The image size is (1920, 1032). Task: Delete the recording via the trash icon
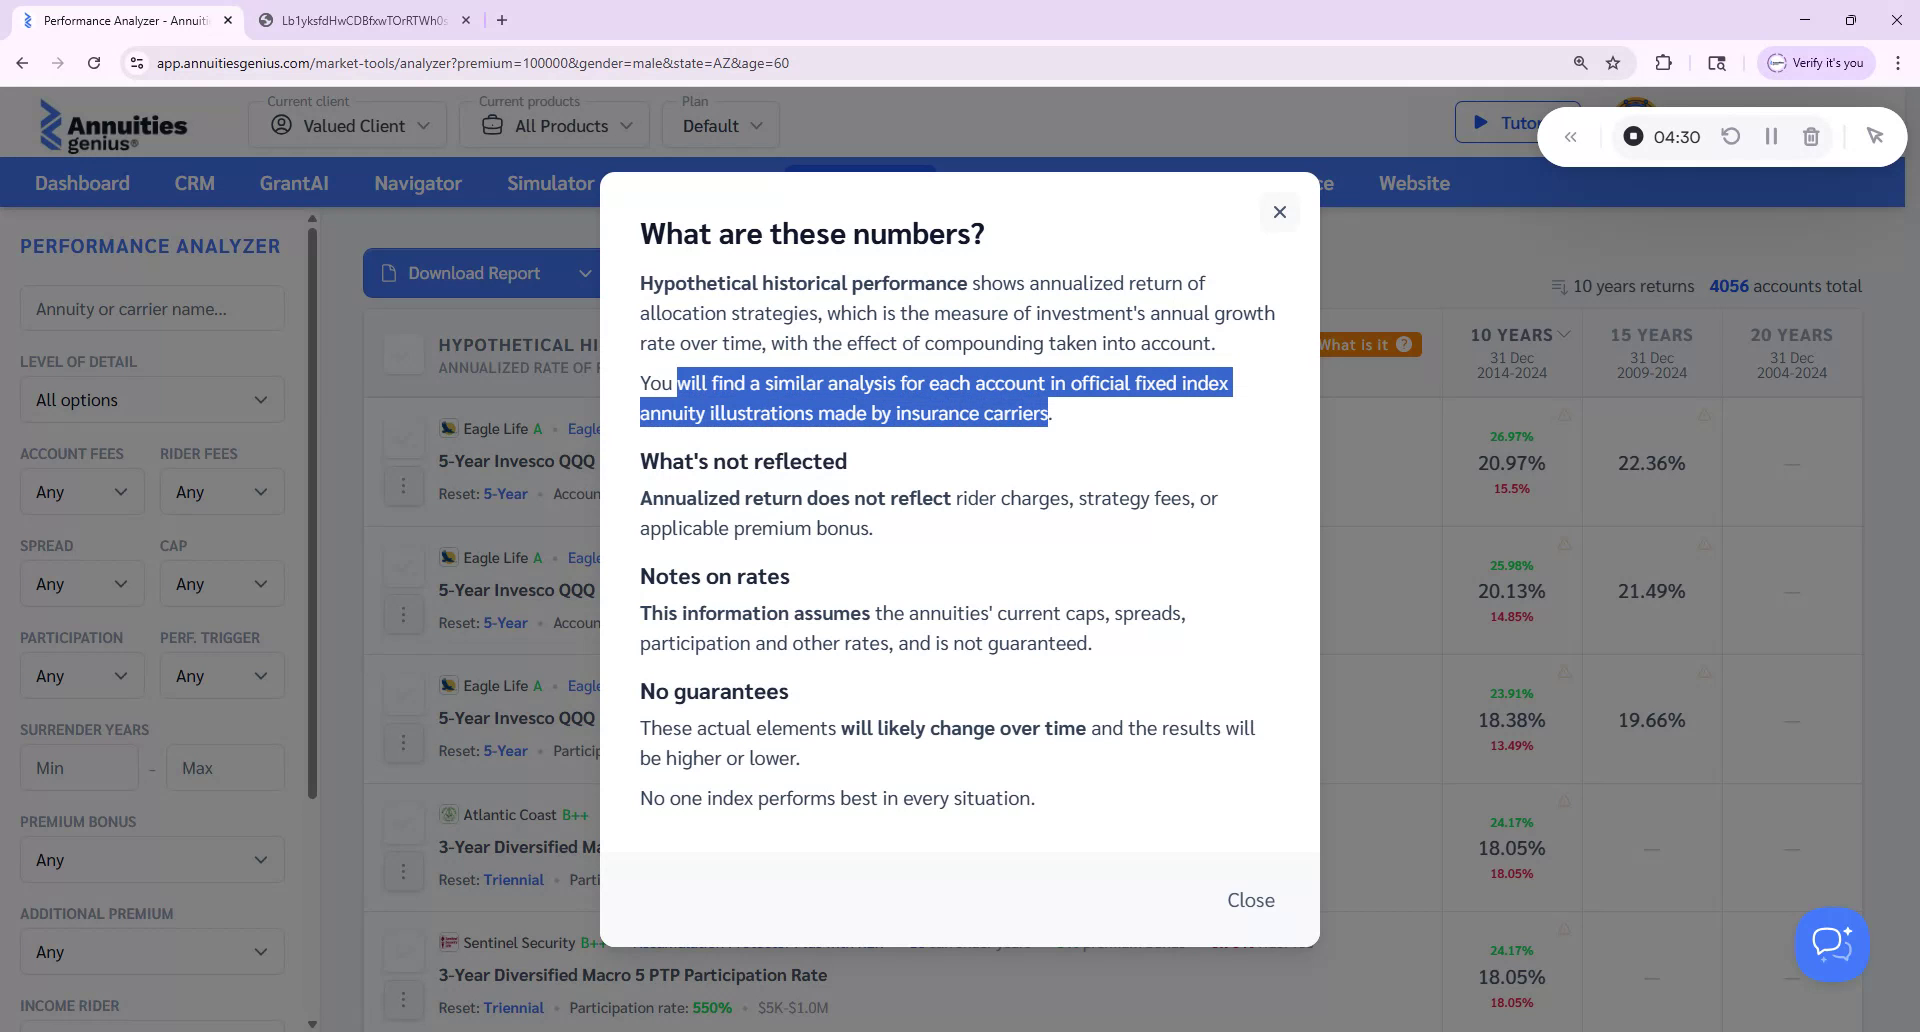[1811, 136]
